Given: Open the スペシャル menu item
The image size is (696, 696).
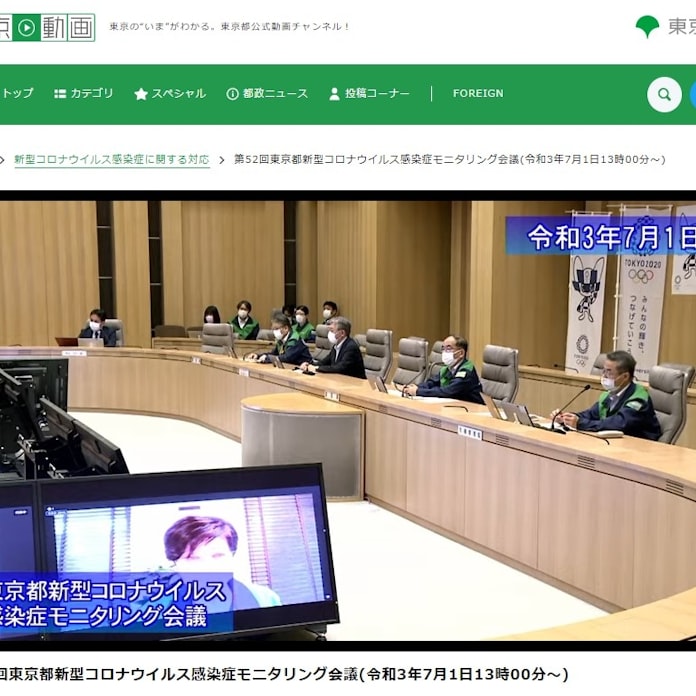Looking at the screenshot, I should point(170,94).
